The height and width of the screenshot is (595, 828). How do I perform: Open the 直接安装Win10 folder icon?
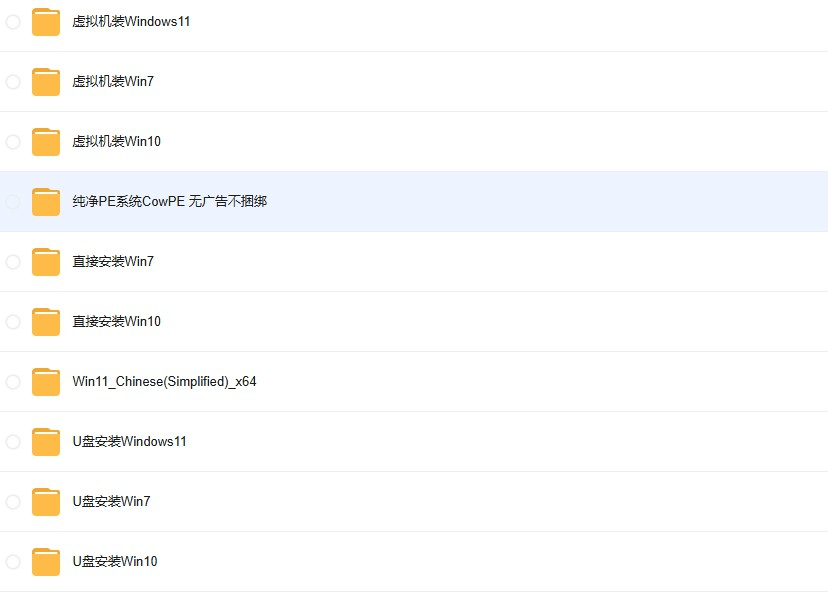click(x=46, y=322)
